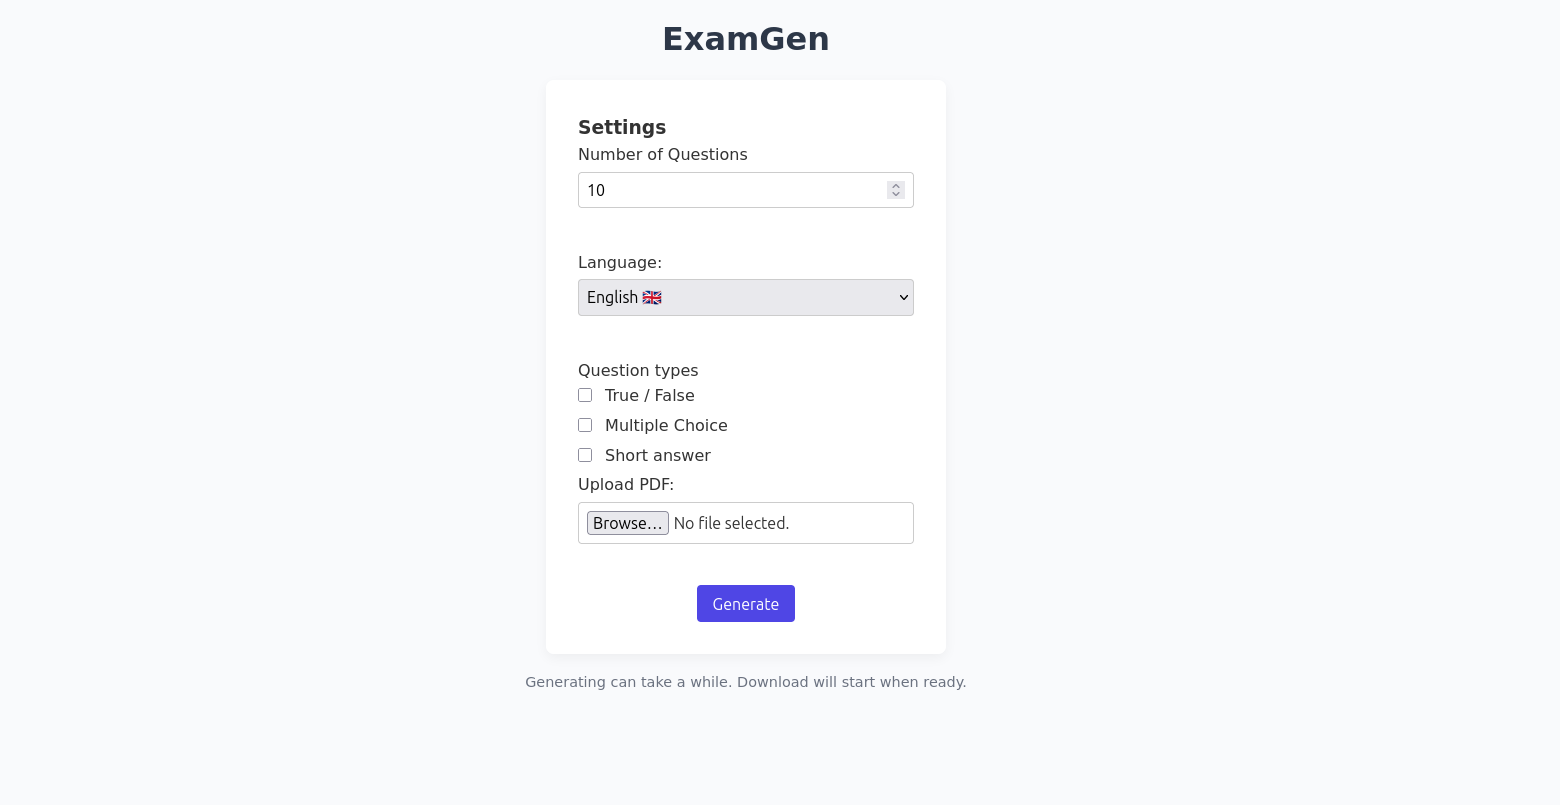Click the "Generating can take a while" note
Screen dimensions: 1560x805
745,682
